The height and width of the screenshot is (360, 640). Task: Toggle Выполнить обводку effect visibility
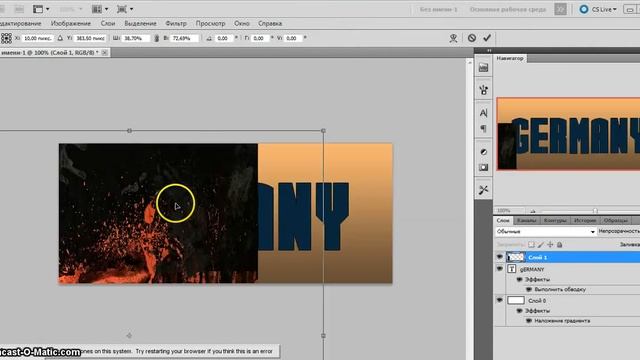(529, 289)
